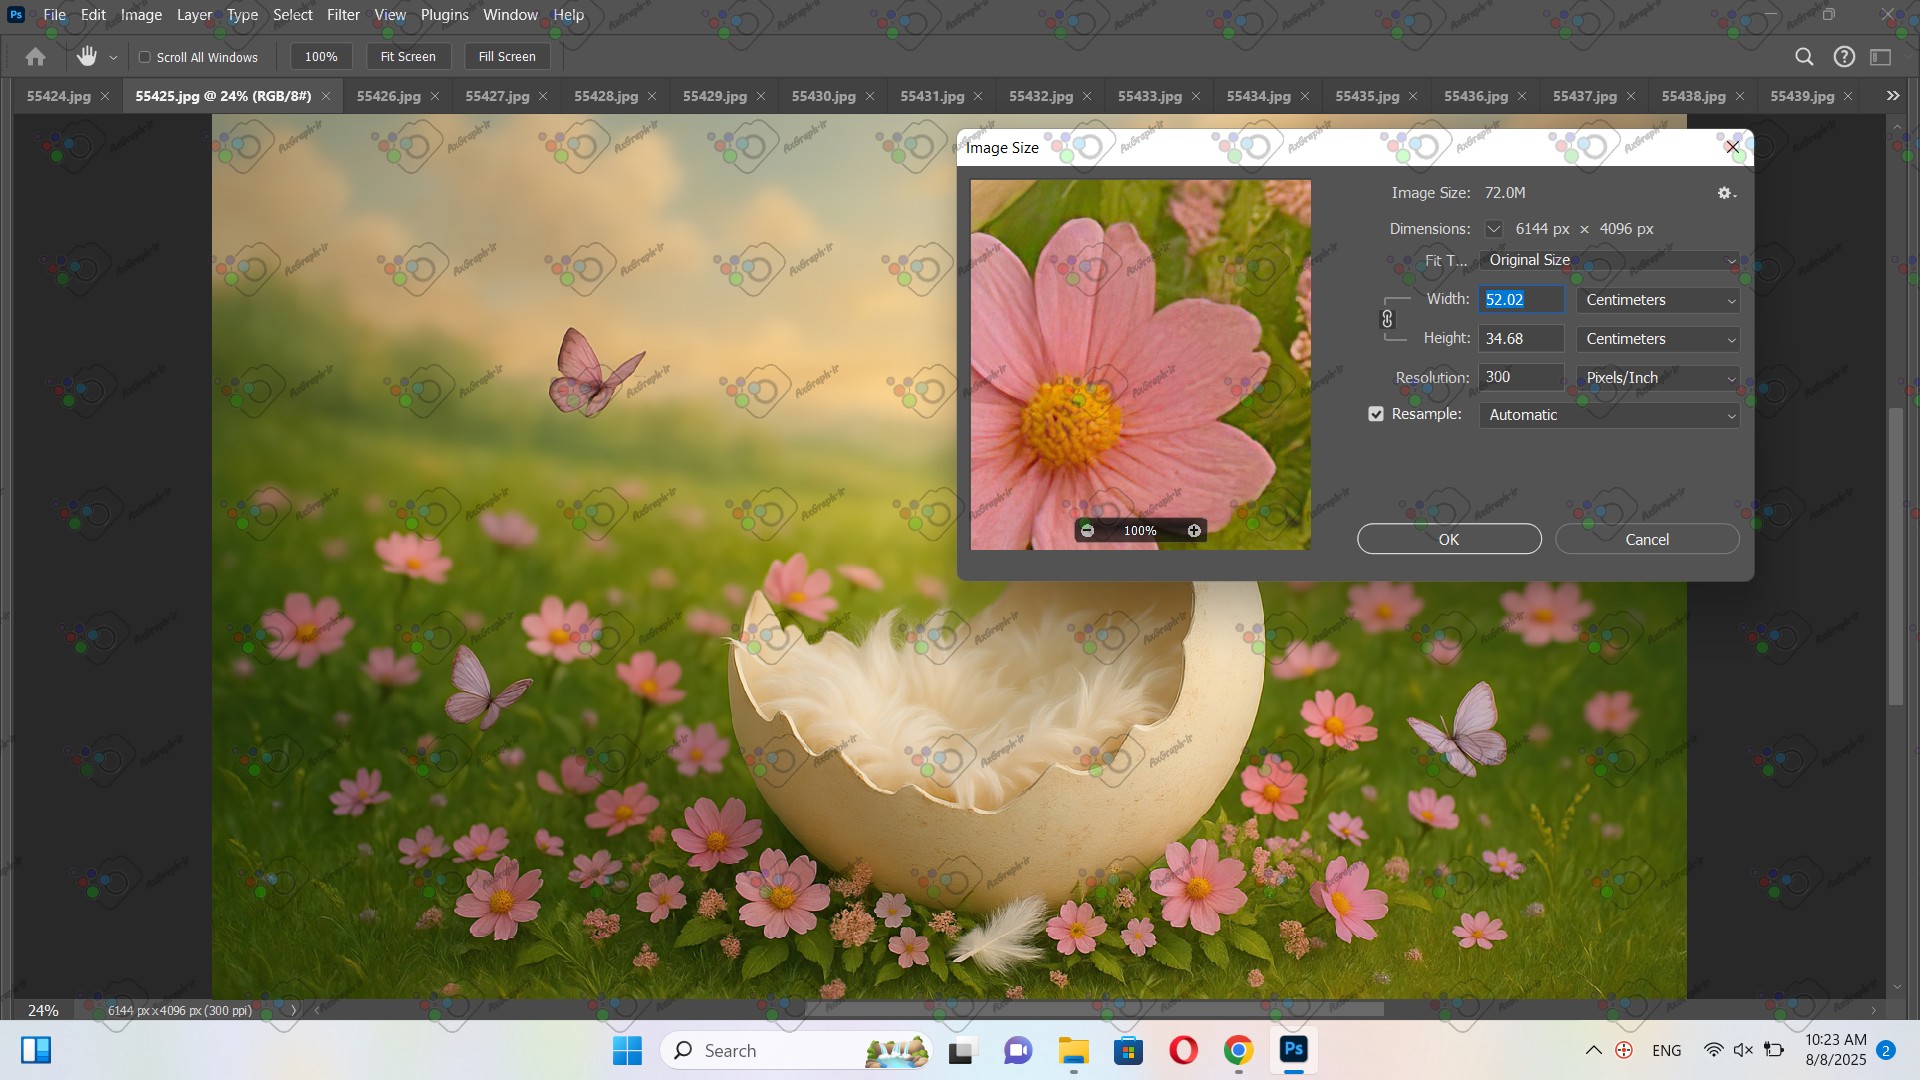Open the Fit To Original Size dropdown
The image size is (1920, 1080).
(1608, 260)
